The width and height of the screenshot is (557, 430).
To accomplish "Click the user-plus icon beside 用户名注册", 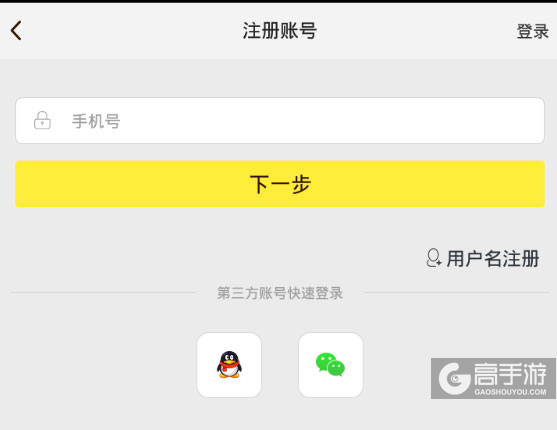I will tap(434, 258).
